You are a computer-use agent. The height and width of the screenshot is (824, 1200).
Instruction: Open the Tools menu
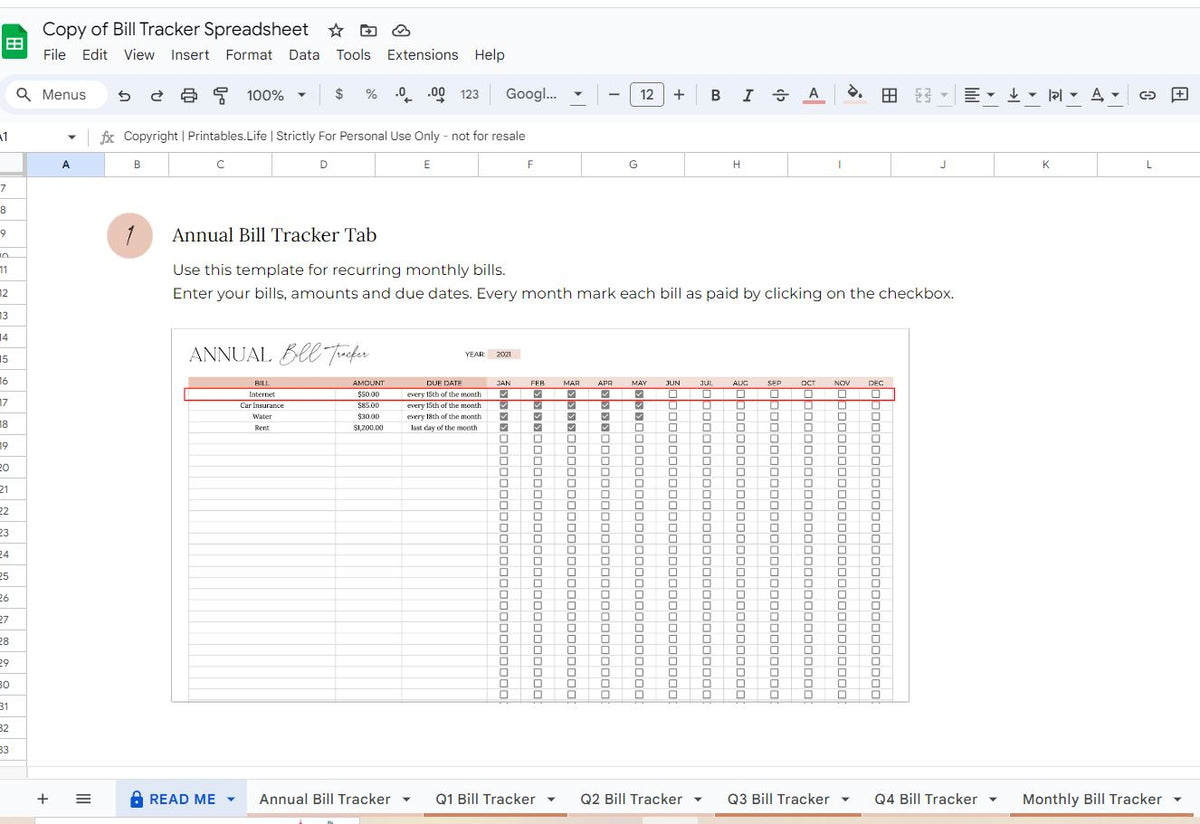coord(353,55)
